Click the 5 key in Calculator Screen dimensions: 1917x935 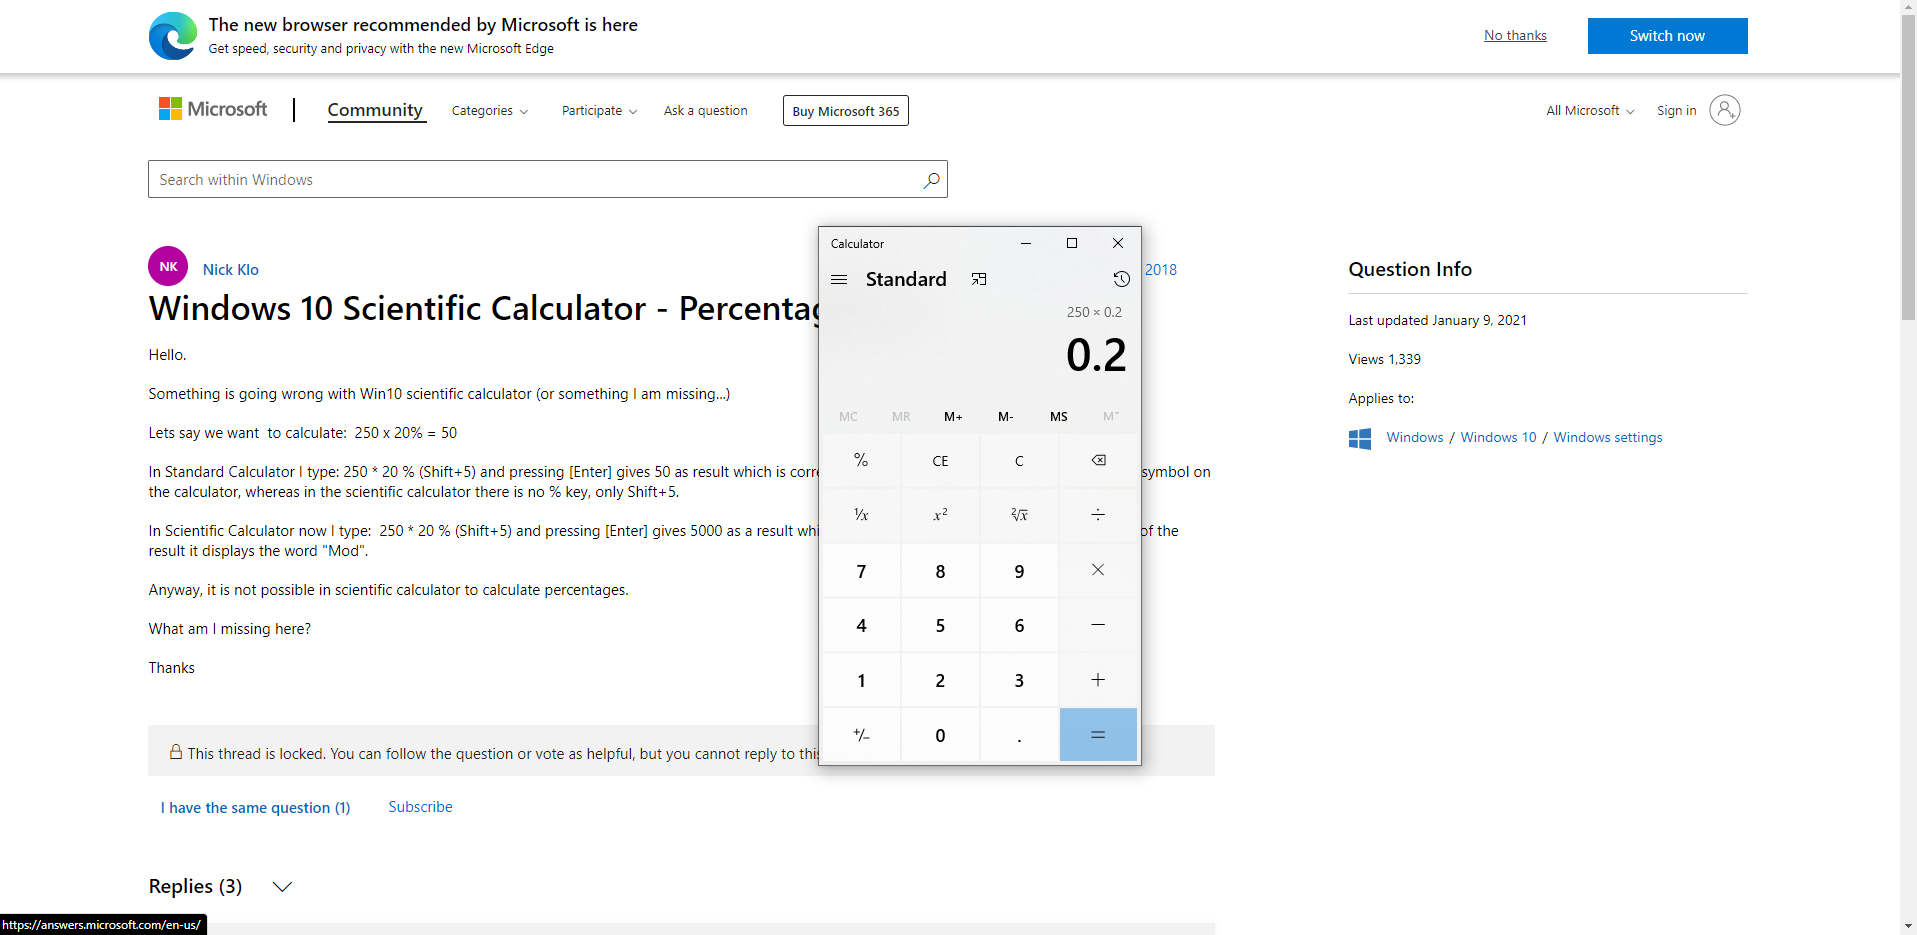coord(940,625)
